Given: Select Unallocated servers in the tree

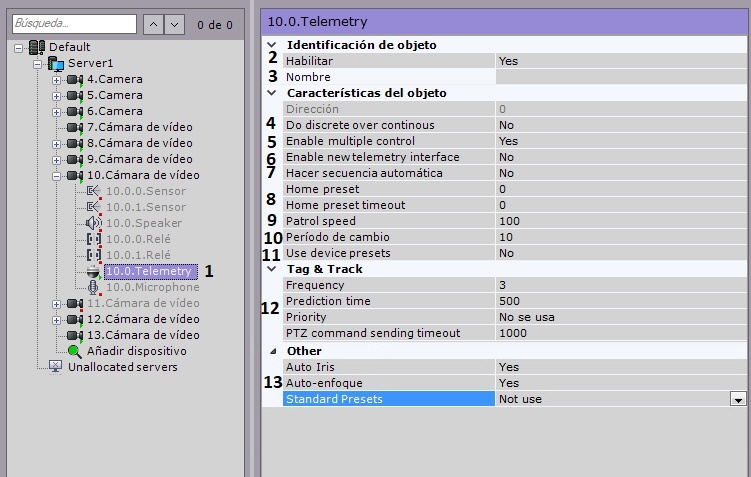Looking at the screenshot, I should pos(123,367).
